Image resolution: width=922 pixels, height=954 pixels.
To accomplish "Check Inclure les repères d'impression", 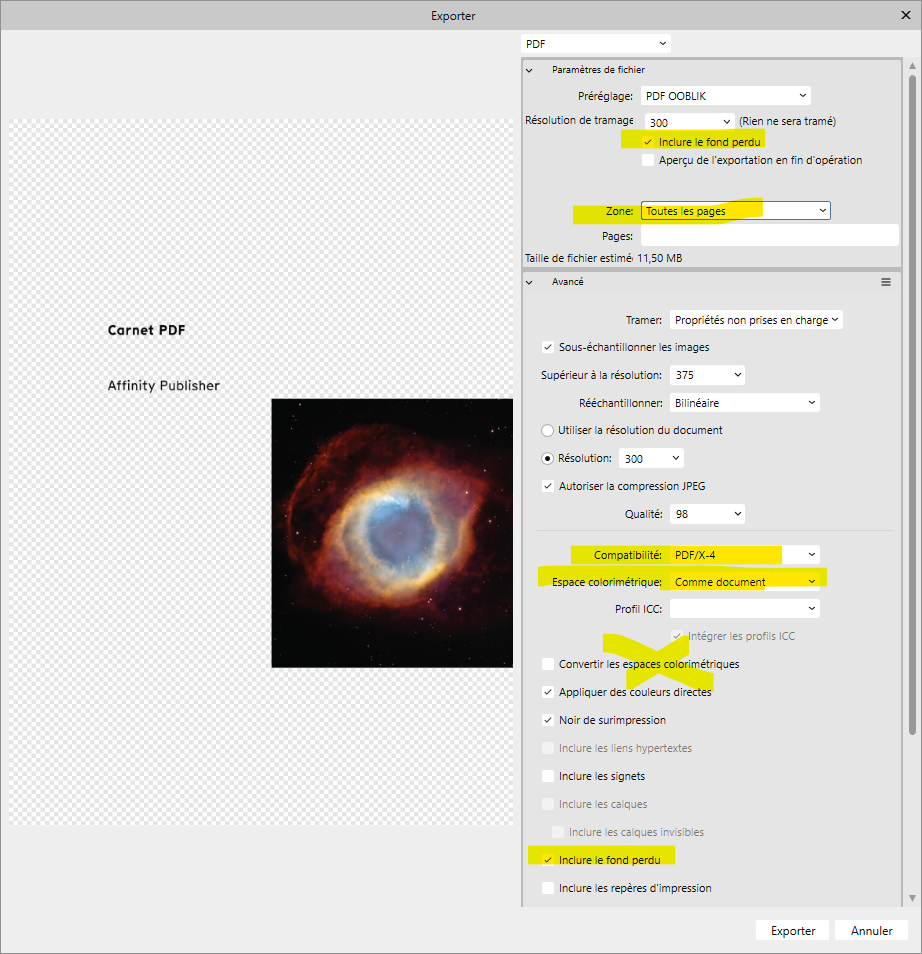I will 548,888.
